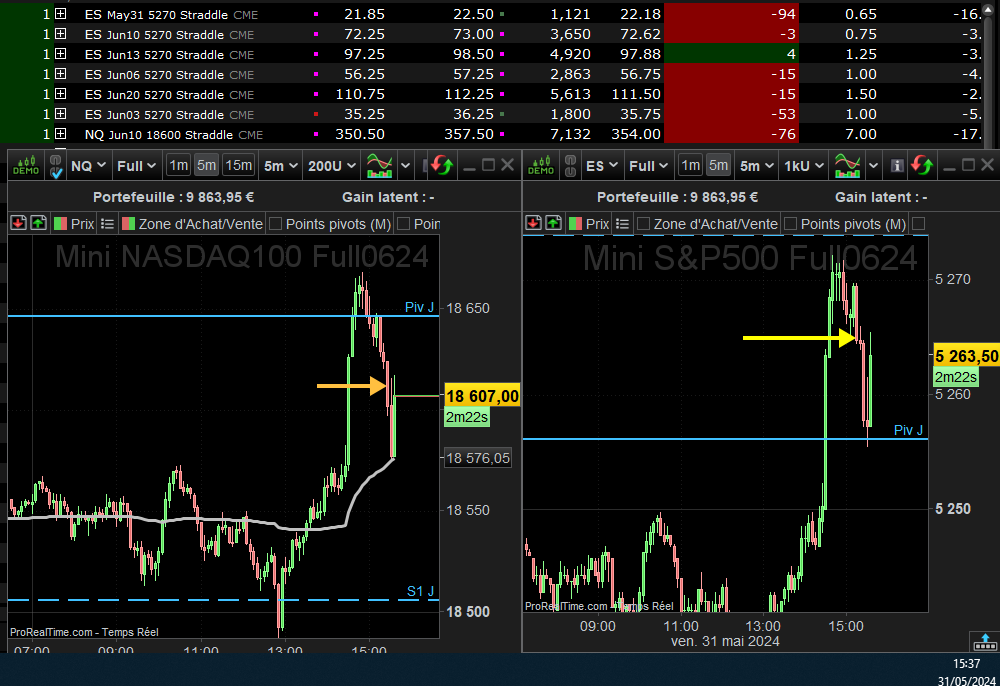Open the NQ symbol dropdown
Viewport: 1000px width, 686px height.
click(x=88, y=166)
